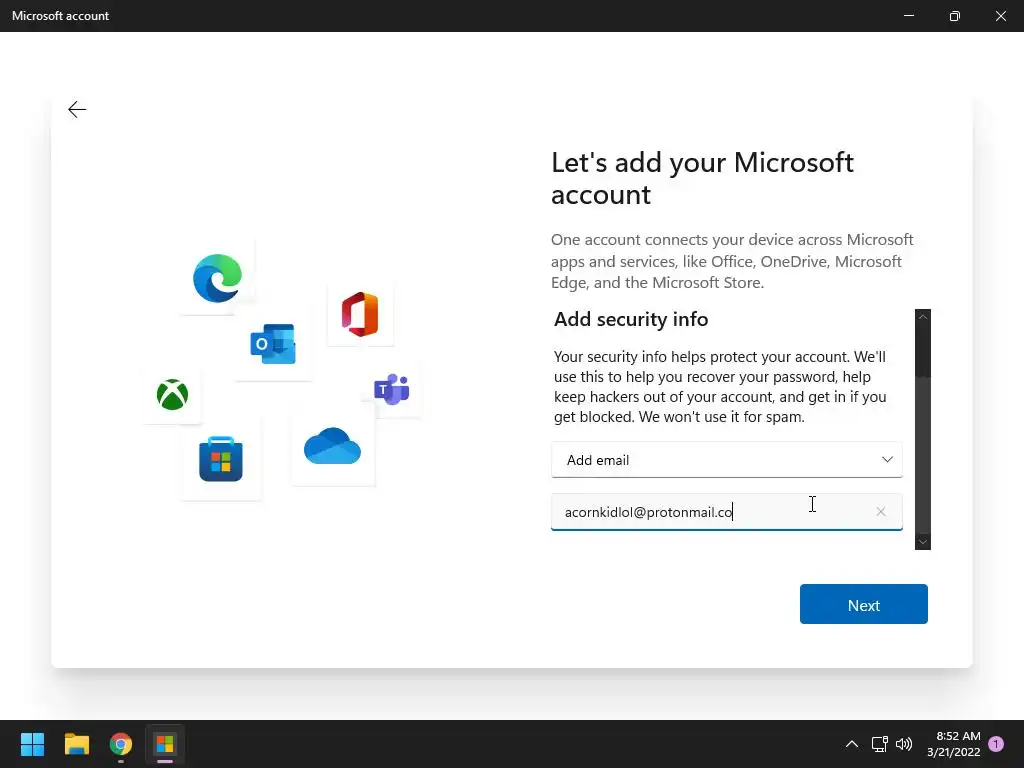Clear the email field with the X icon
Screen dimensions: 1024x768
[881, 512]
